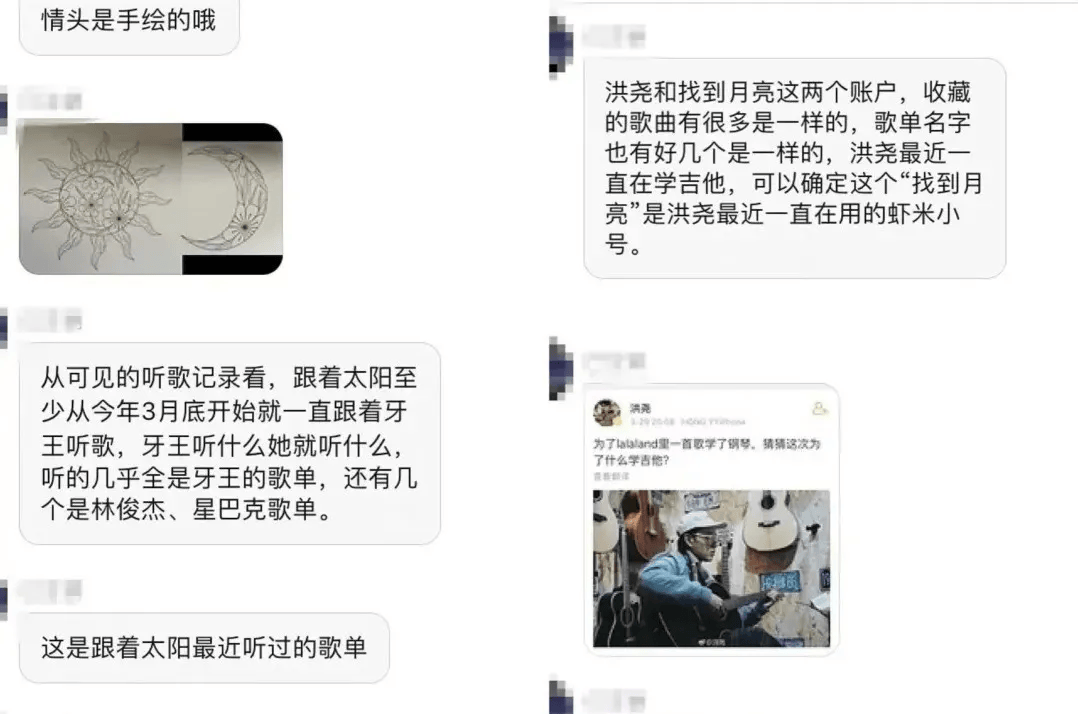Screen dimensions: 1078x714
Task: Open the sun drawing image
Action: pyautogui.click(x=100, y=199)
